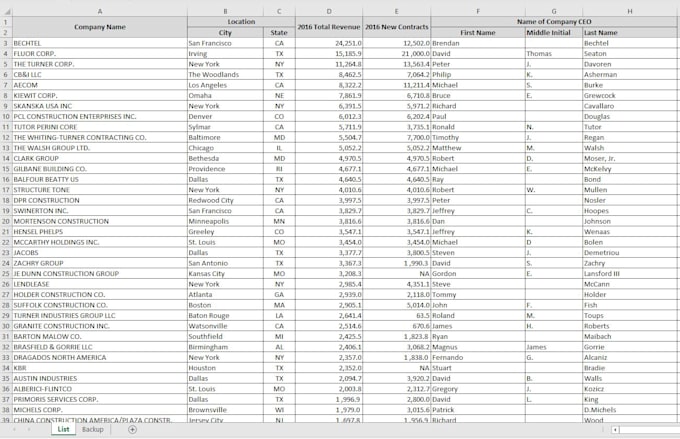680x439 pixels.
Task: Click the Watsonville city cell
Action: 225,326
